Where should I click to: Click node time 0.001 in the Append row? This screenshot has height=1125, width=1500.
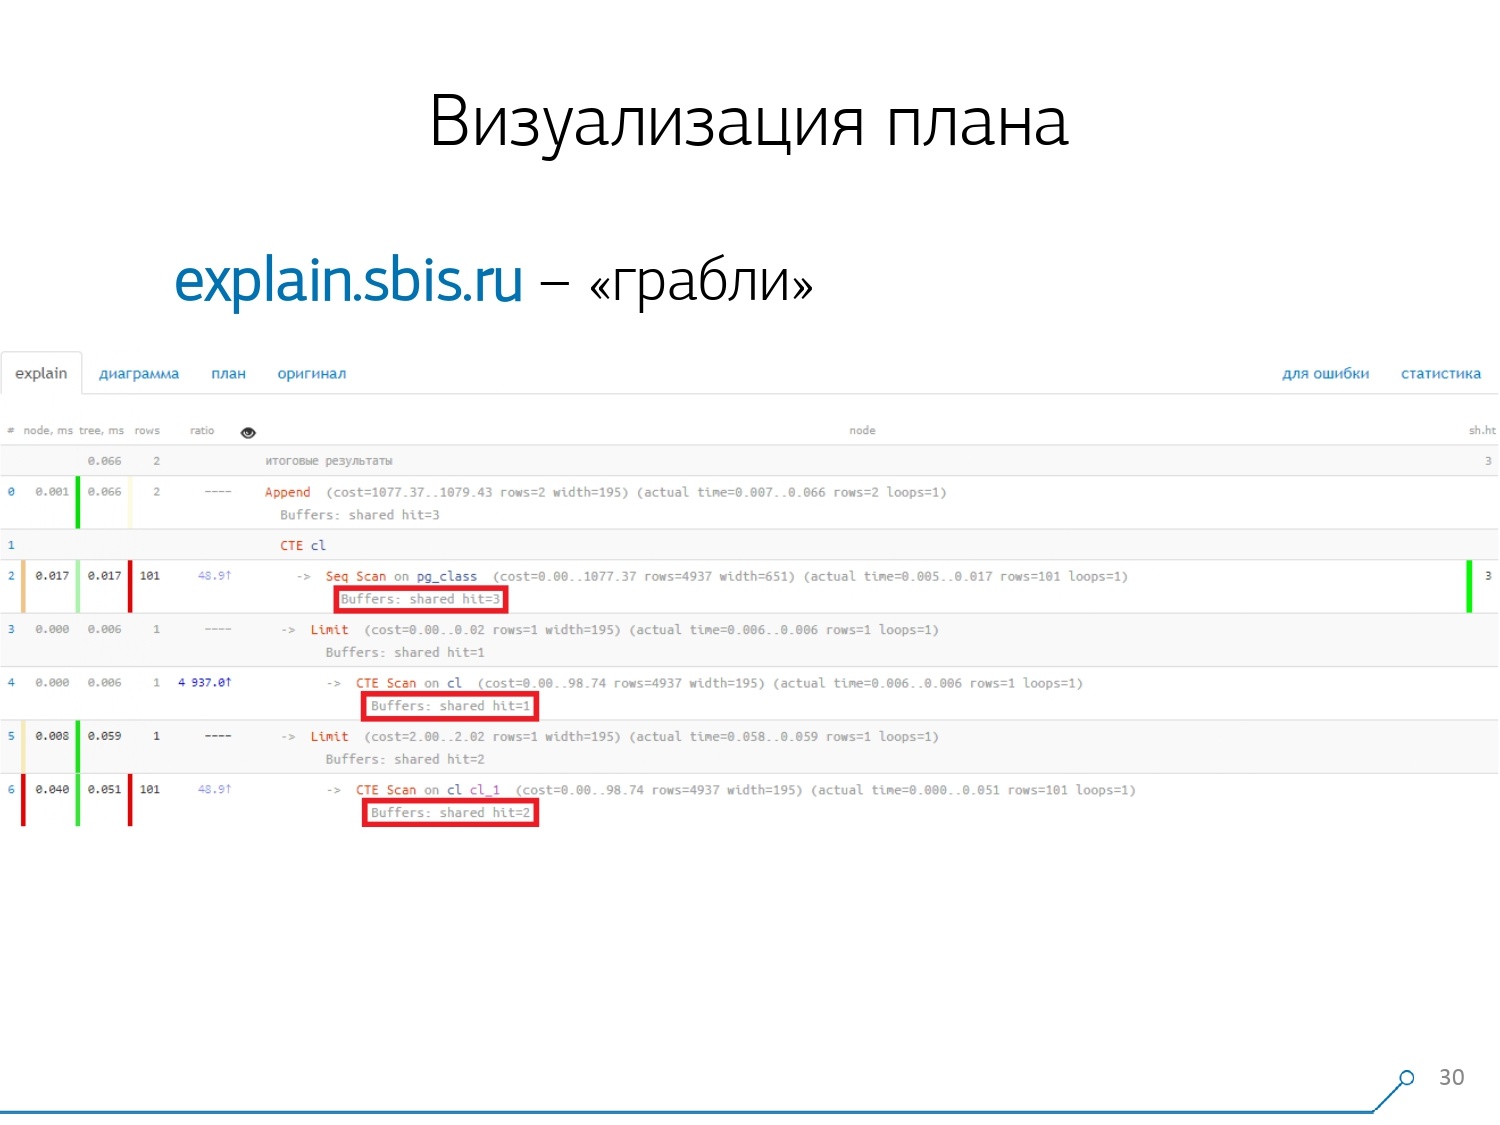point(52,492)
